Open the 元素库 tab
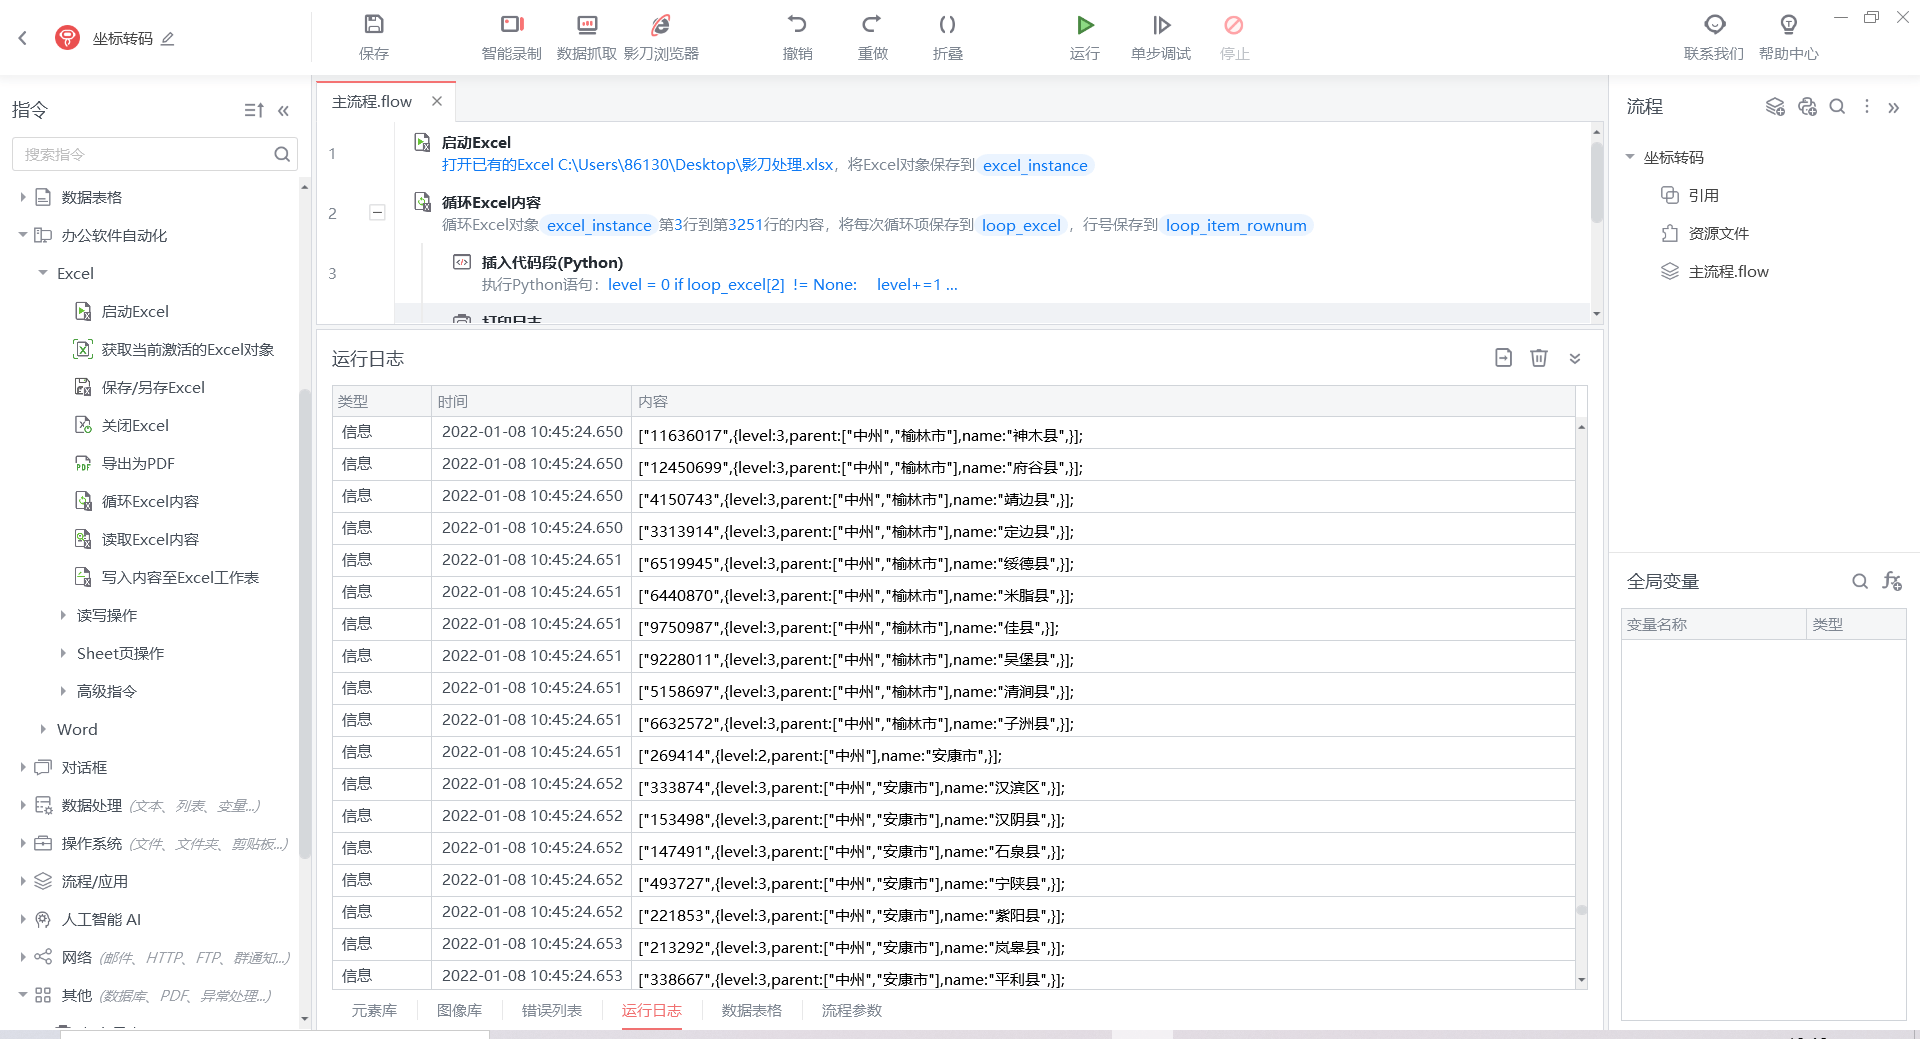The height and width of the screenshot is (1039, 1920). [374, 1010]
